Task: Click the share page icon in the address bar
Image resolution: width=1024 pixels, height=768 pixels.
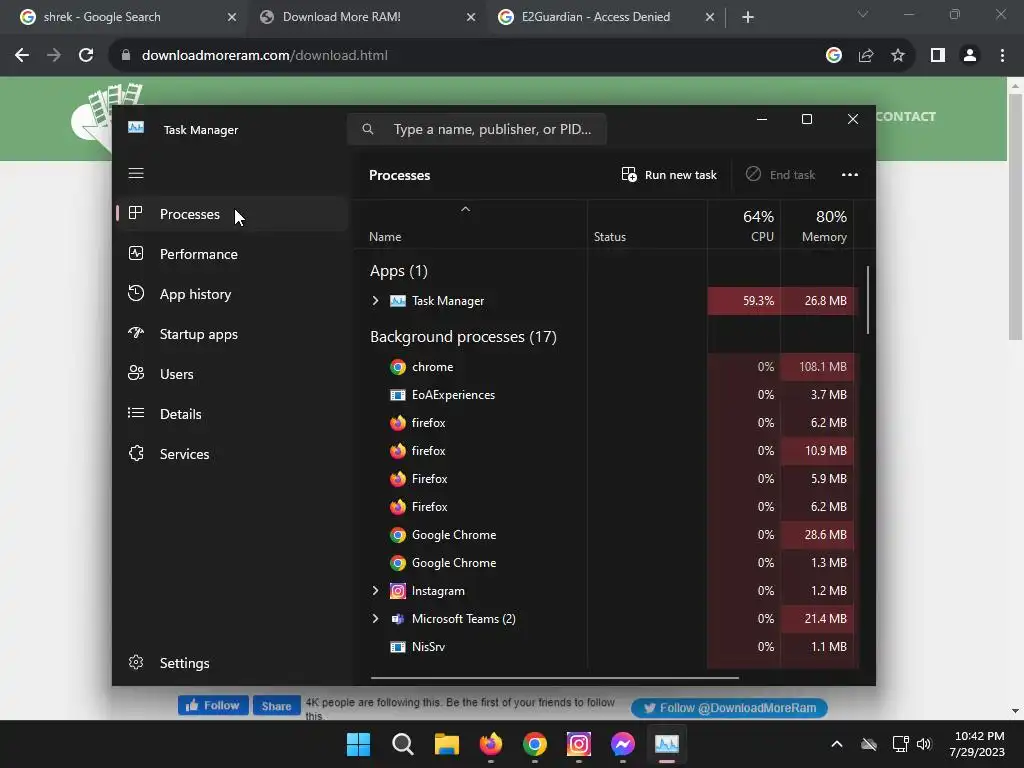Action: tap(866, 56)
